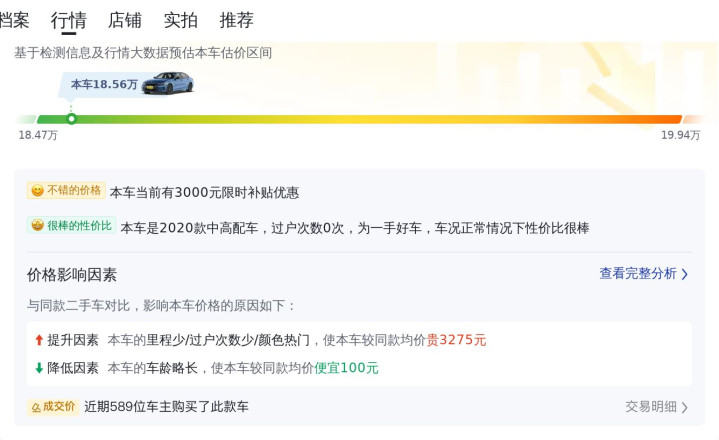Select the 行情 tab
The height and width of the screenshot is (440, 719).
(69, 20)
